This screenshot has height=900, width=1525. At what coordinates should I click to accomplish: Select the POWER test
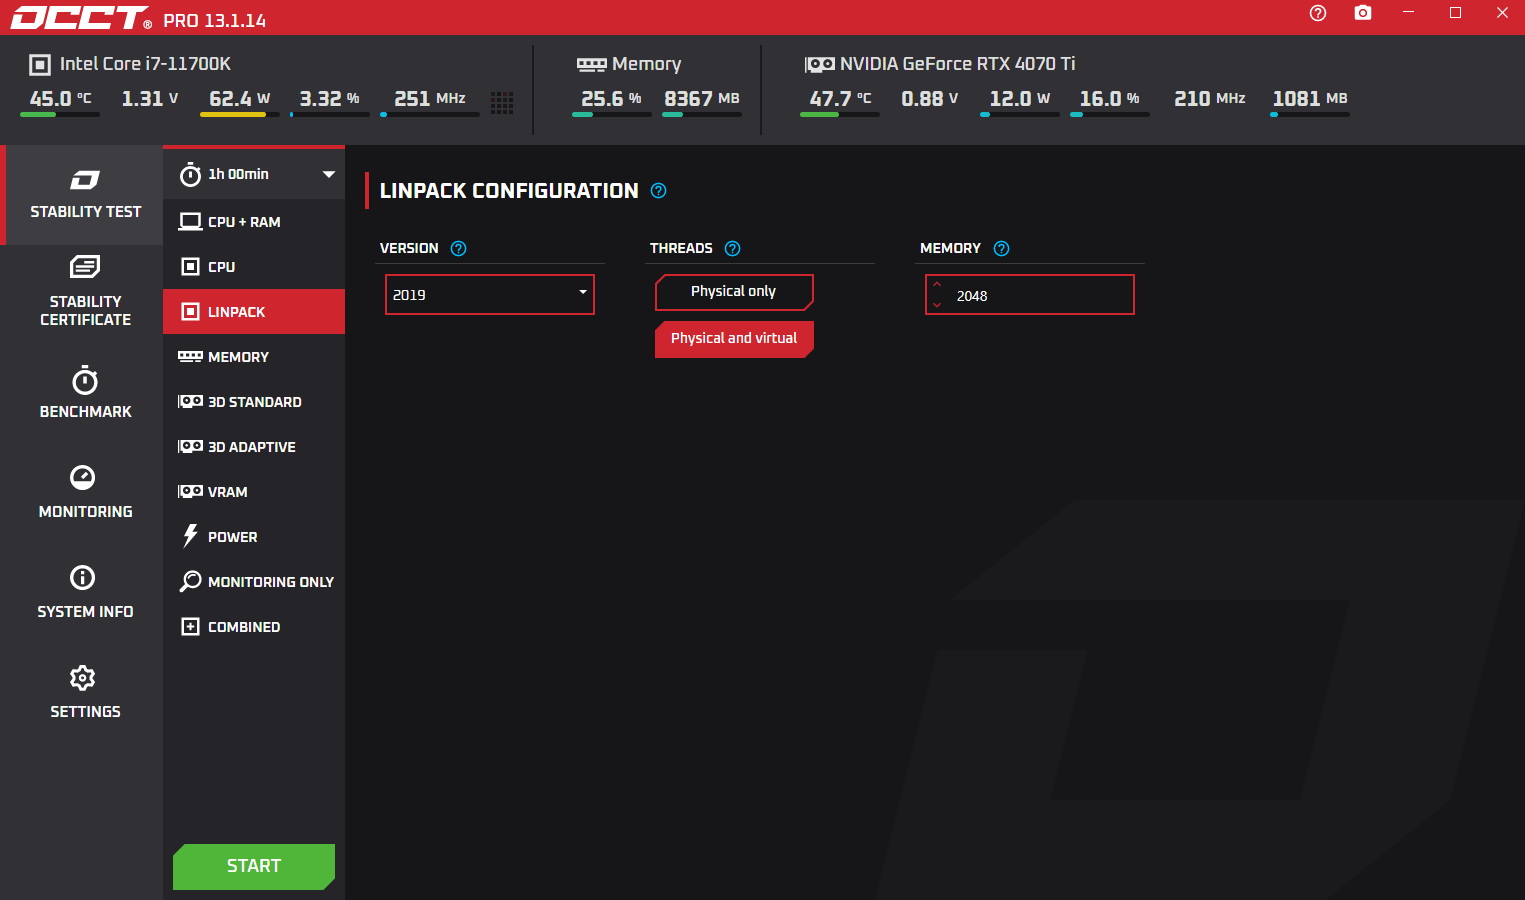pos(254,537)
